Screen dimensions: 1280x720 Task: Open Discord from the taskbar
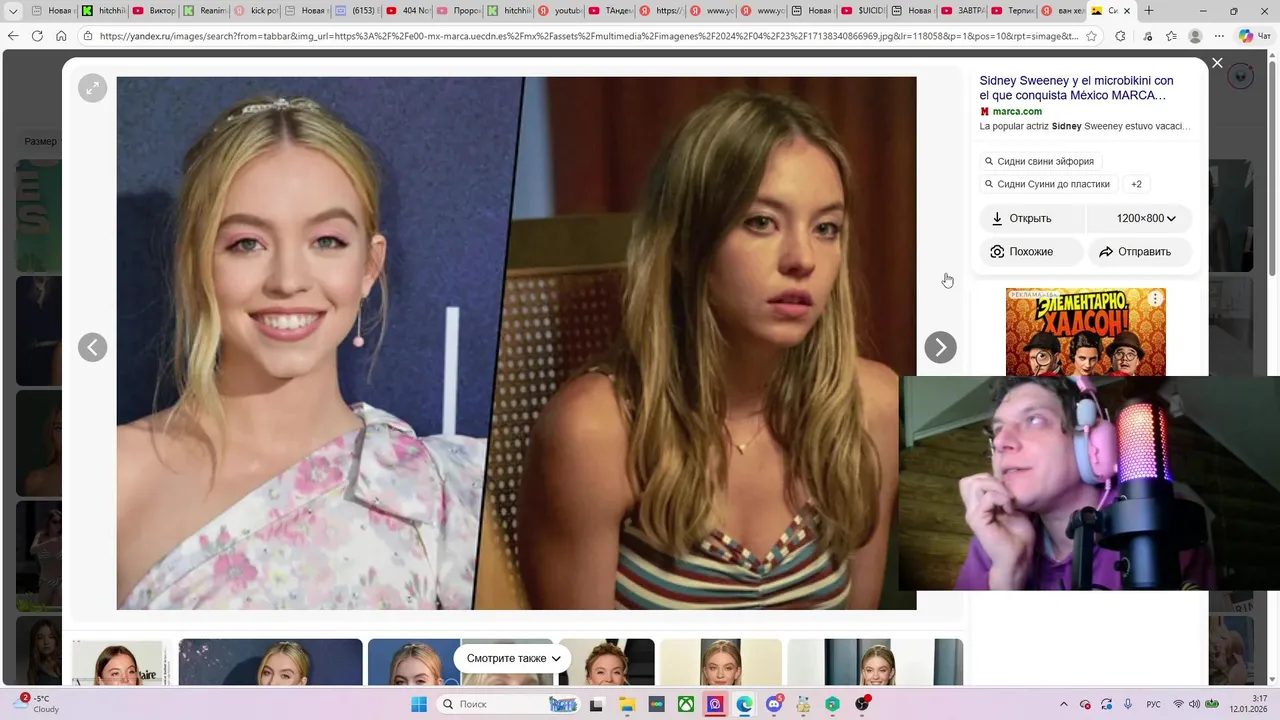(774, 704)
